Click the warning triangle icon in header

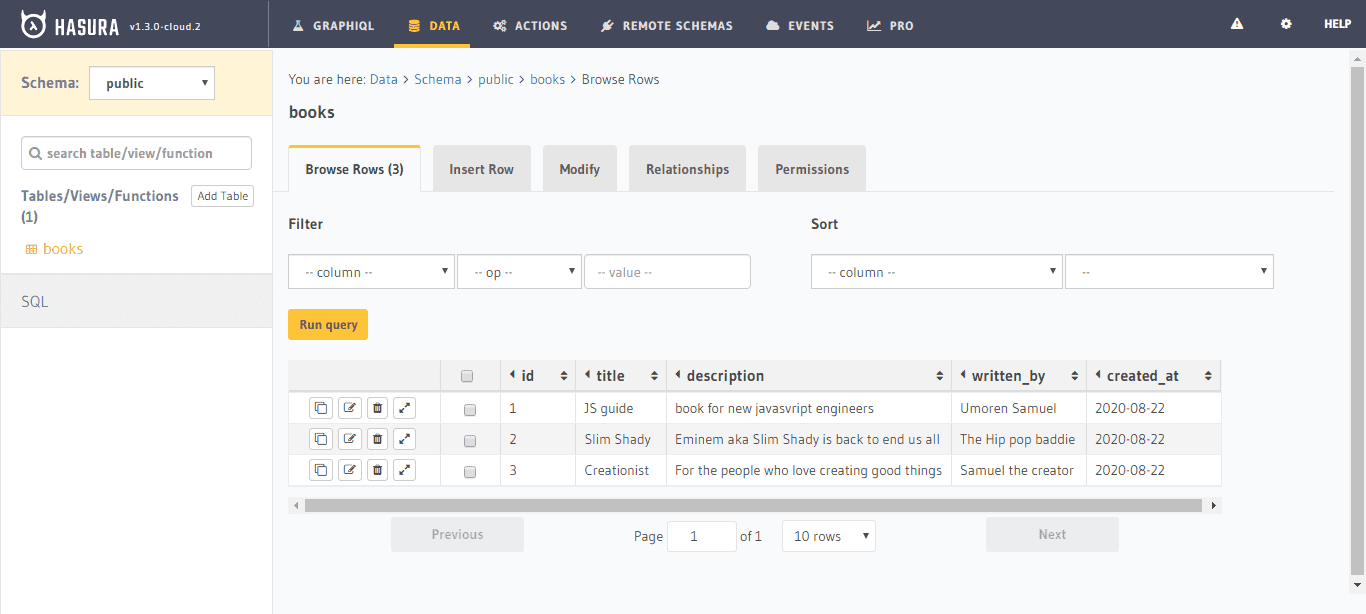(1237, 24)
